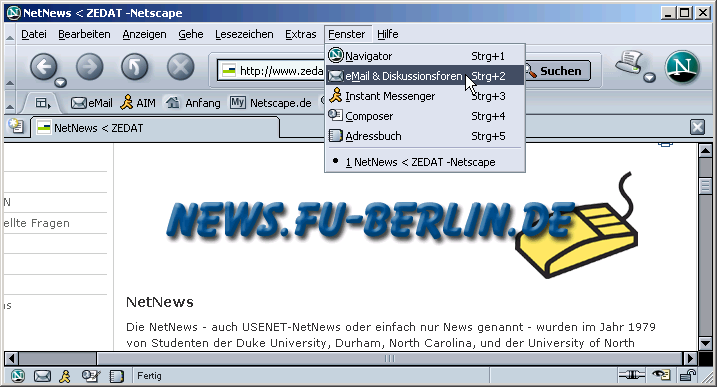Screen dimensions: 717x387
Task: Click the URL address field
Action: [271, 71]
